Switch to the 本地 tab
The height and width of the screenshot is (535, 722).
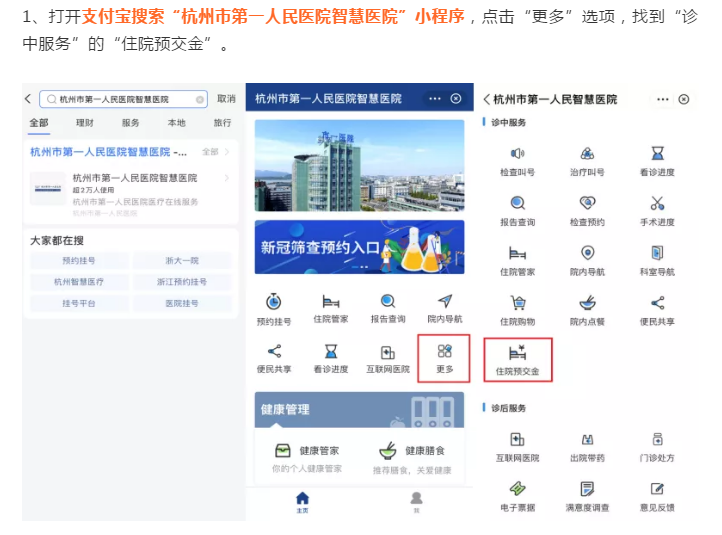click(x=176, y=123)
